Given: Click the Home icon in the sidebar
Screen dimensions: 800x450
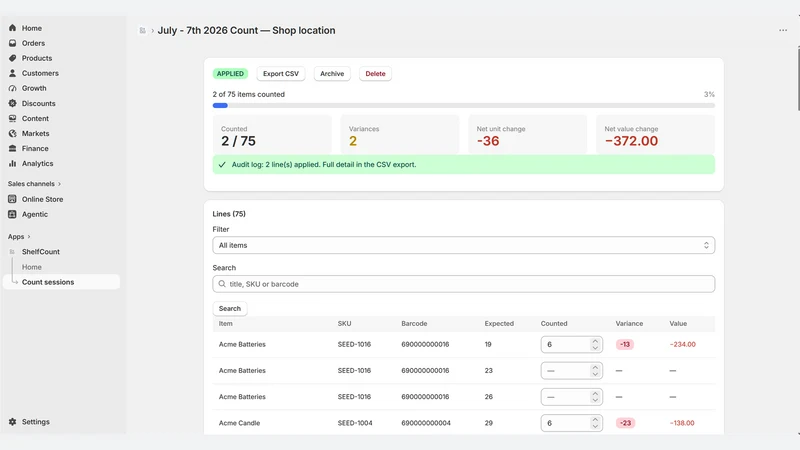Looking at the screenshot, I should pyautogui.click(x=12, y=28).
